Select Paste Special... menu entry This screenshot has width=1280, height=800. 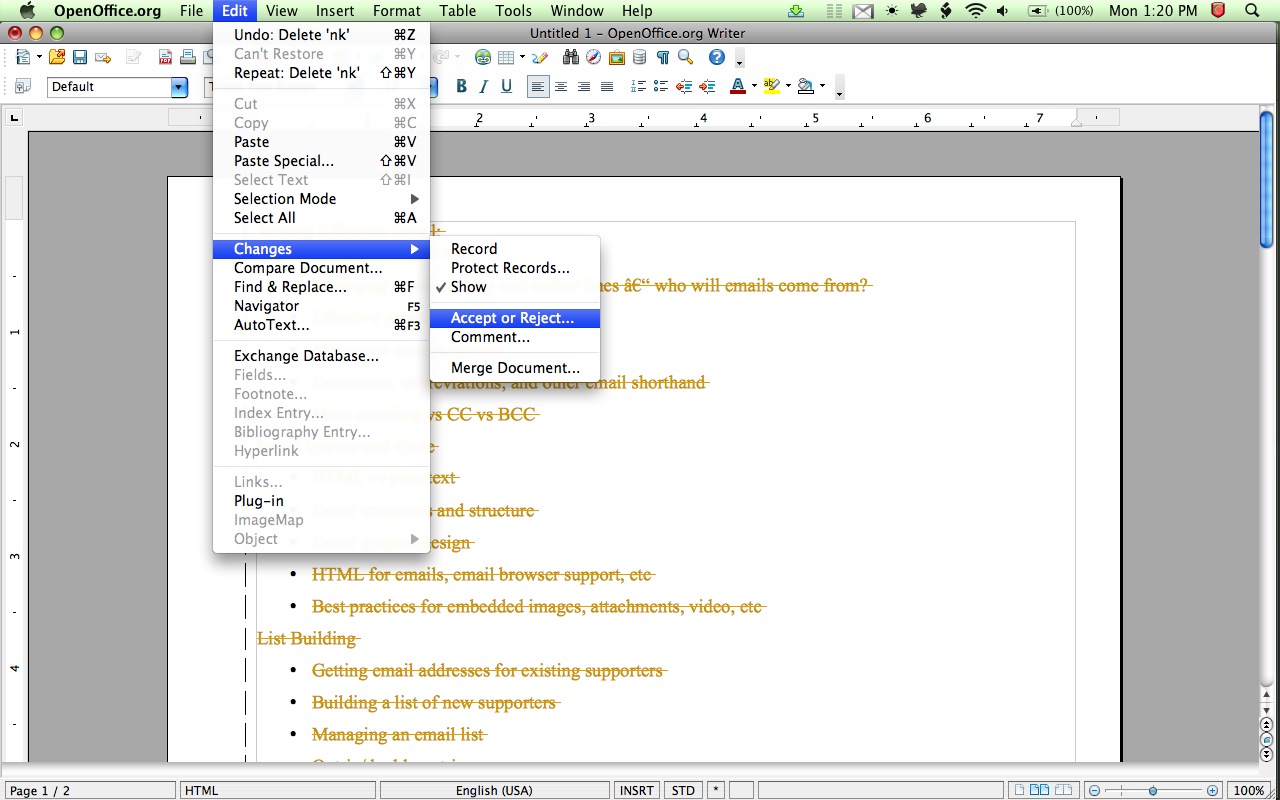321,161
